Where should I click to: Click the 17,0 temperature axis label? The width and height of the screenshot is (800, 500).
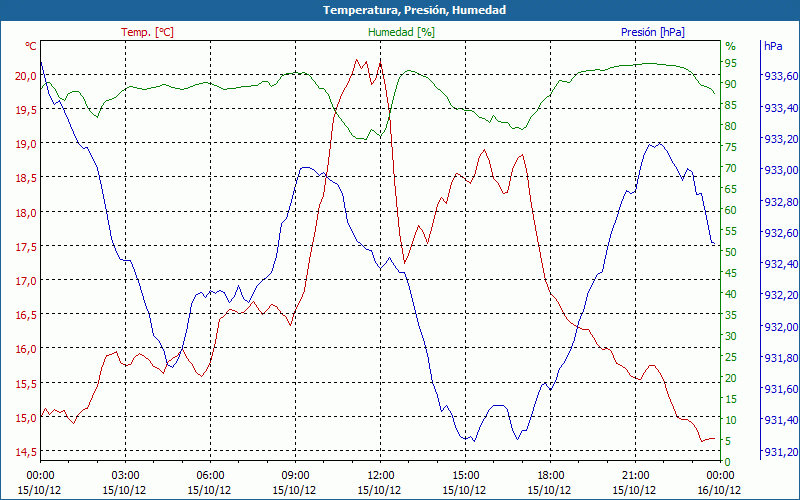click(26, 281)
